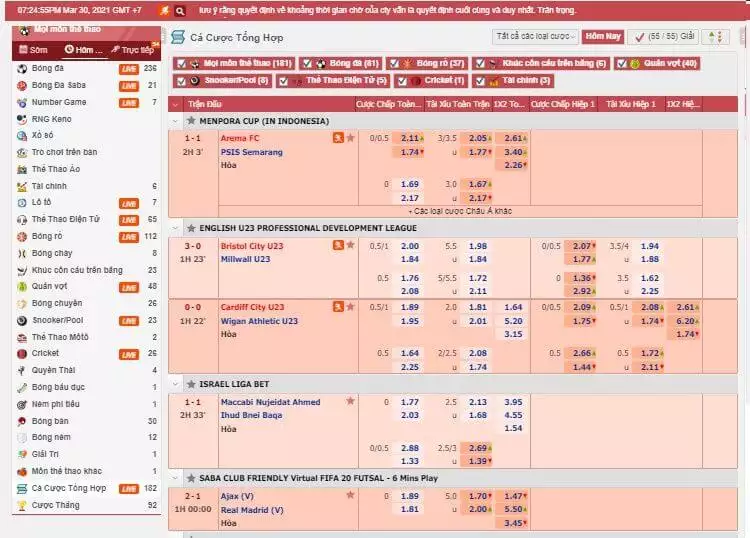Image resolution: width=750 pixels, height=538 pixels.
Task: Expand Các loại cược Châu Á khác
Action: [x=460, y=211]
